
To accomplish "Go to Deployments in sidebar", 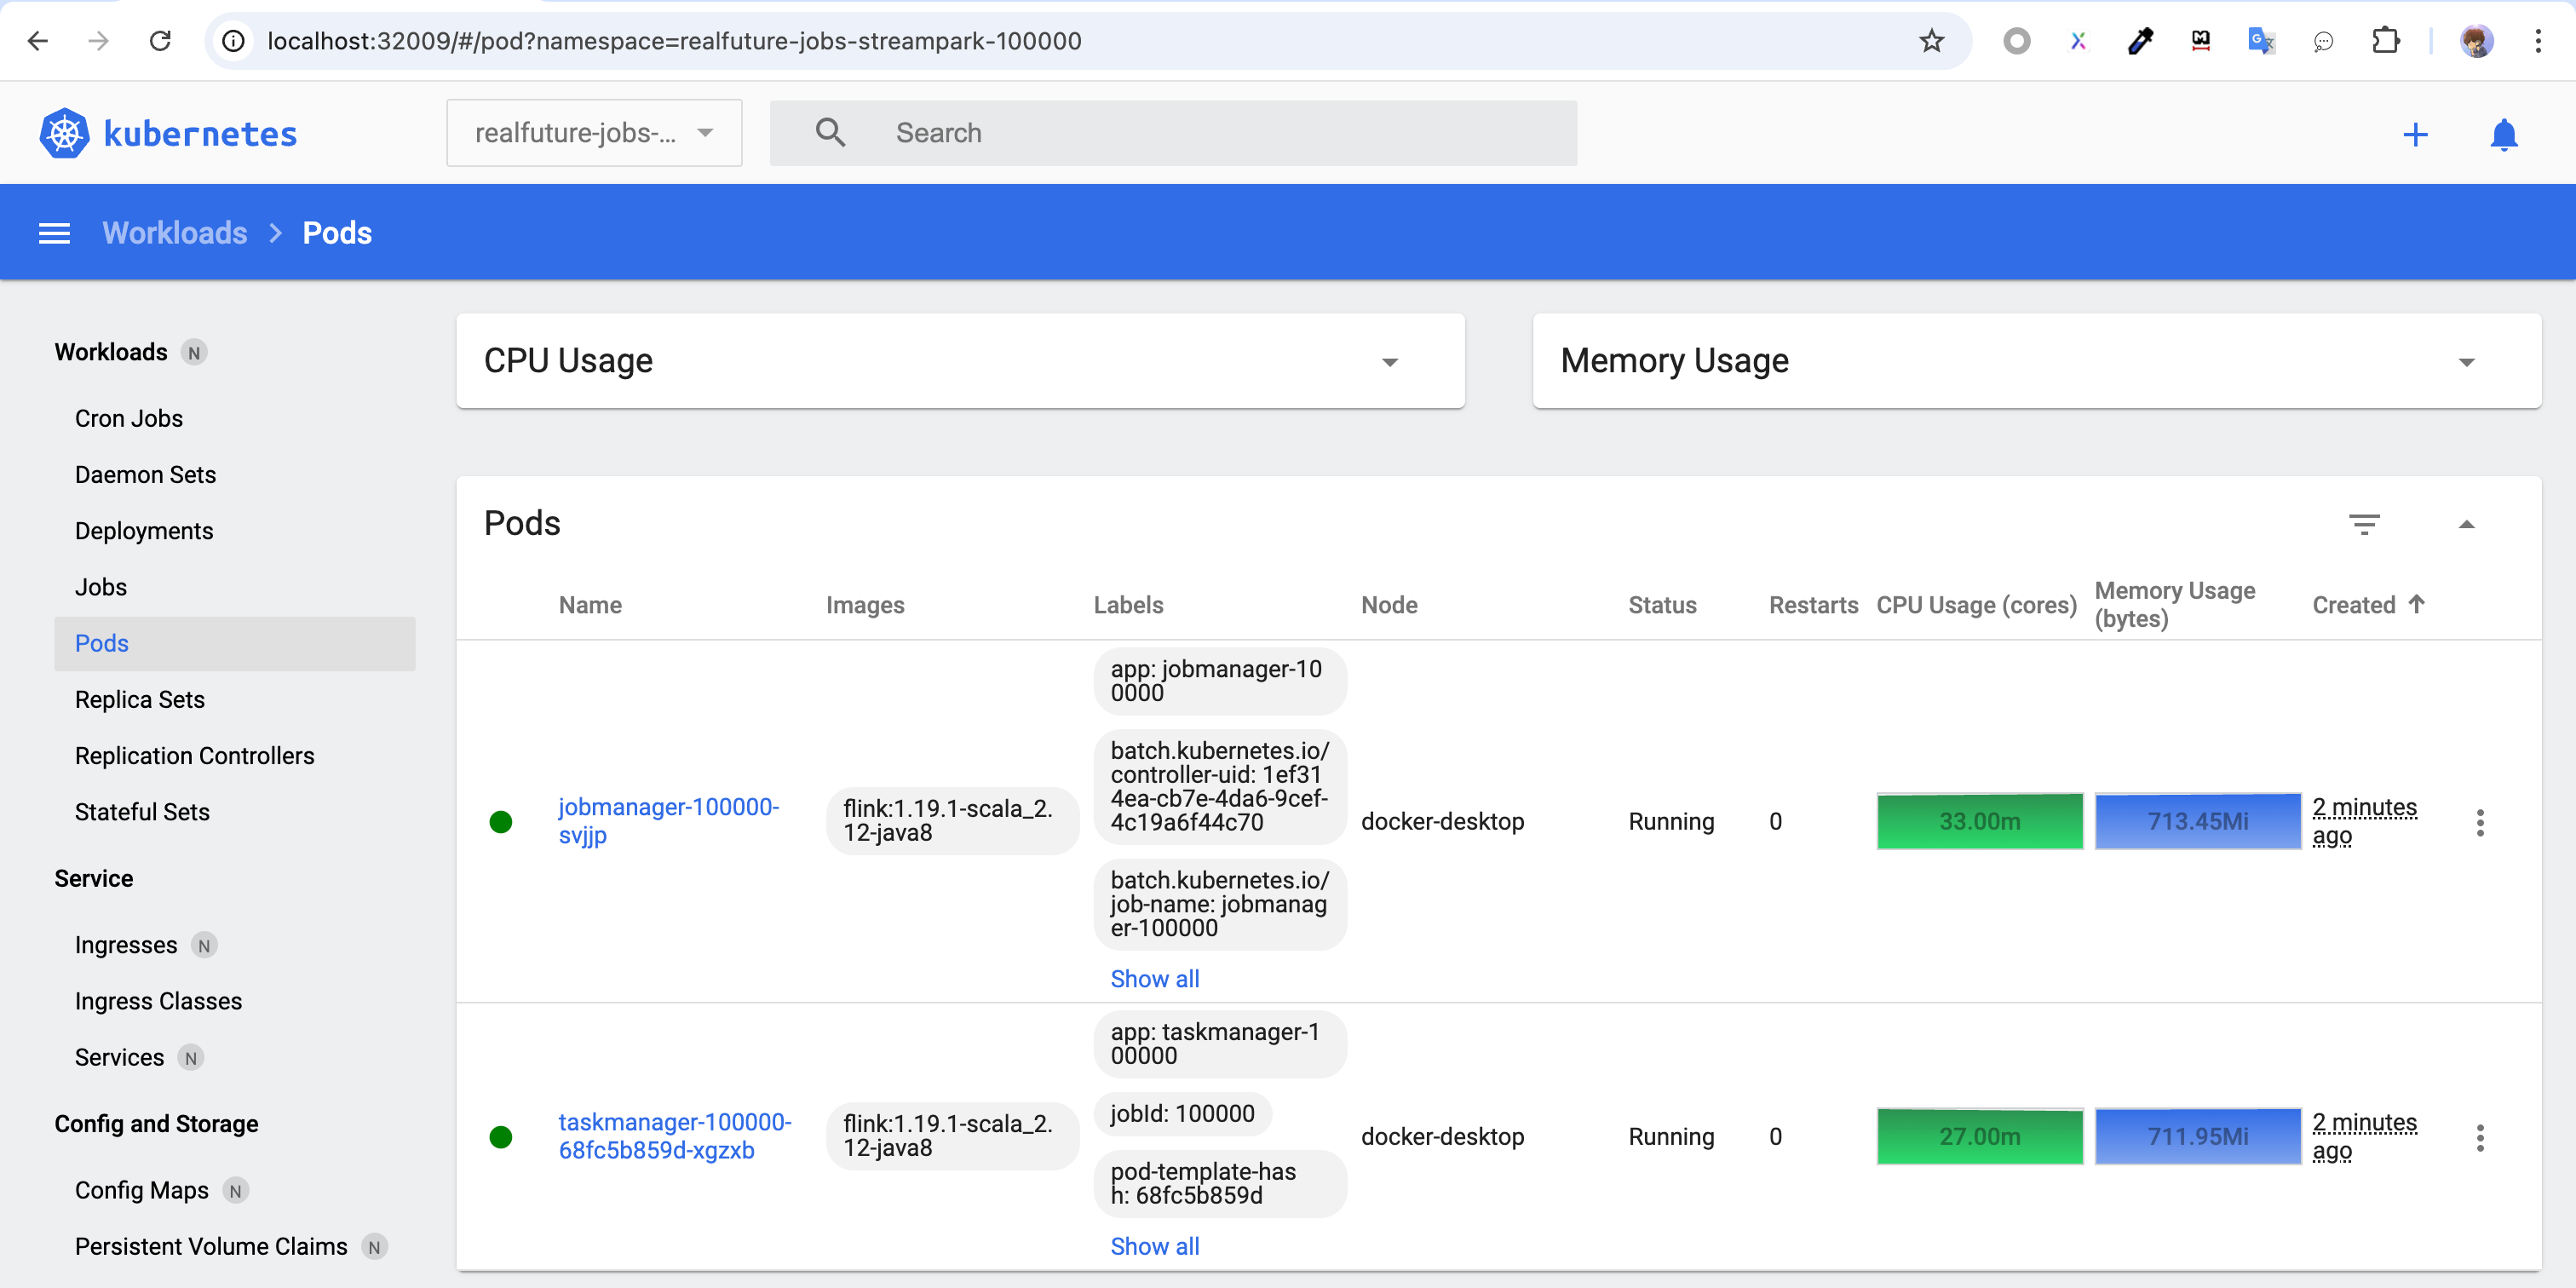I will pyautogui.click(x=144, y=531).
